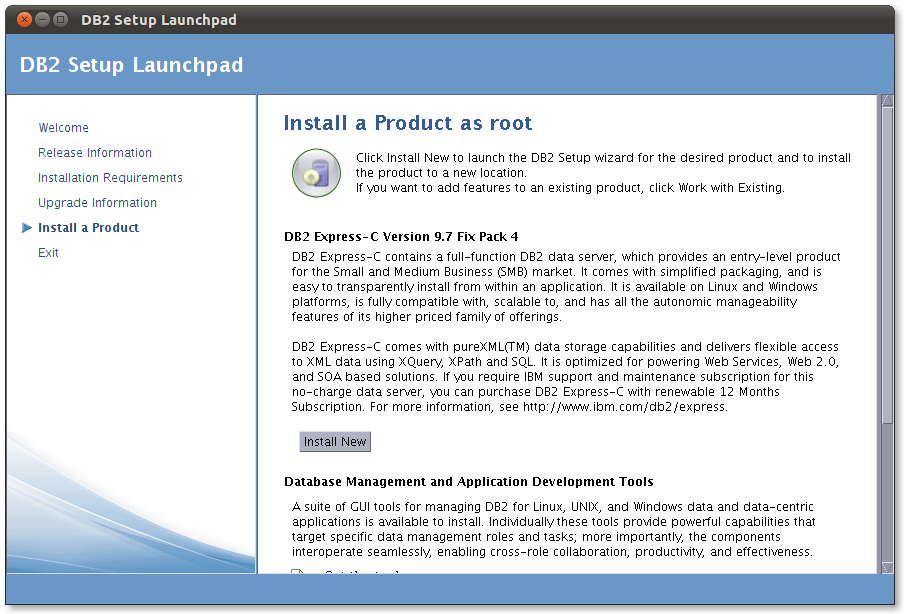Maximize the DB2 Setup Launchpad window

(x=60, y=20)
